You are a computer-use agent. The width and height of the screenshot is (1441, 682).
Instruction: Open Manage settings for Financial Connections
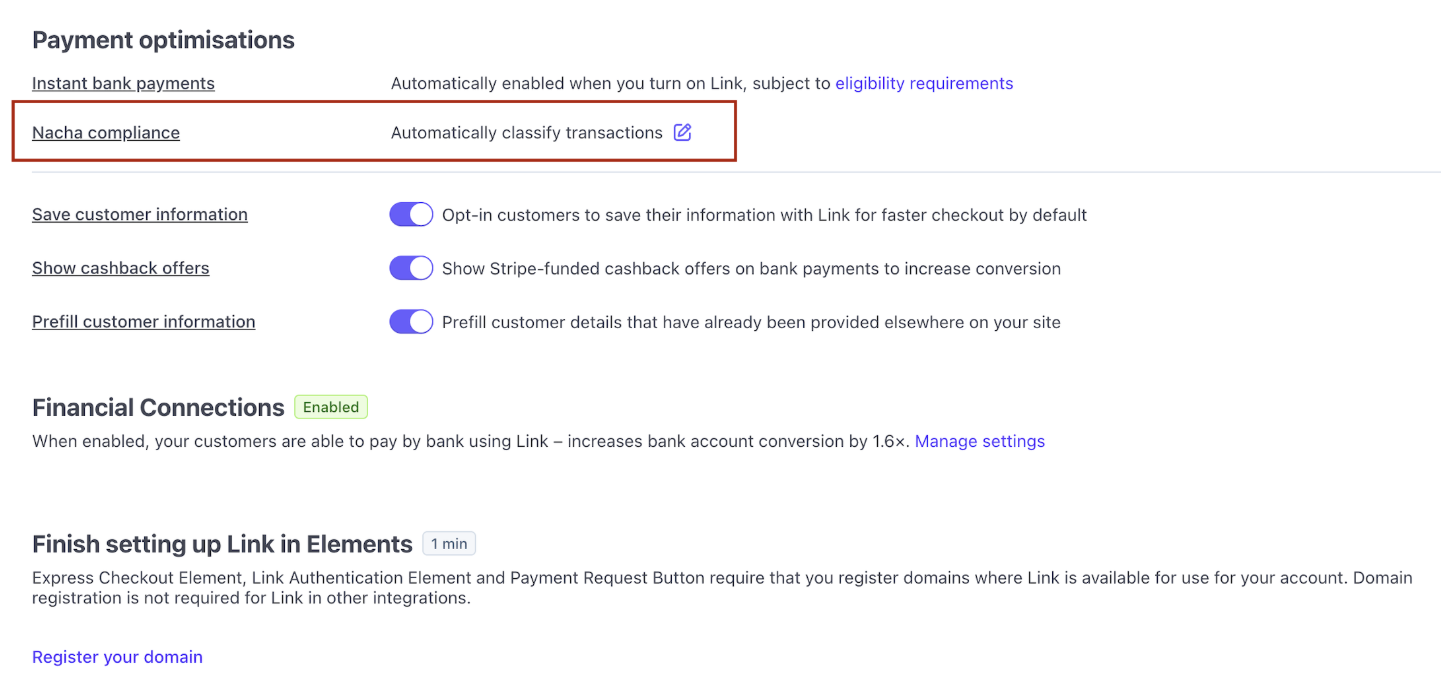pos(979,441)
